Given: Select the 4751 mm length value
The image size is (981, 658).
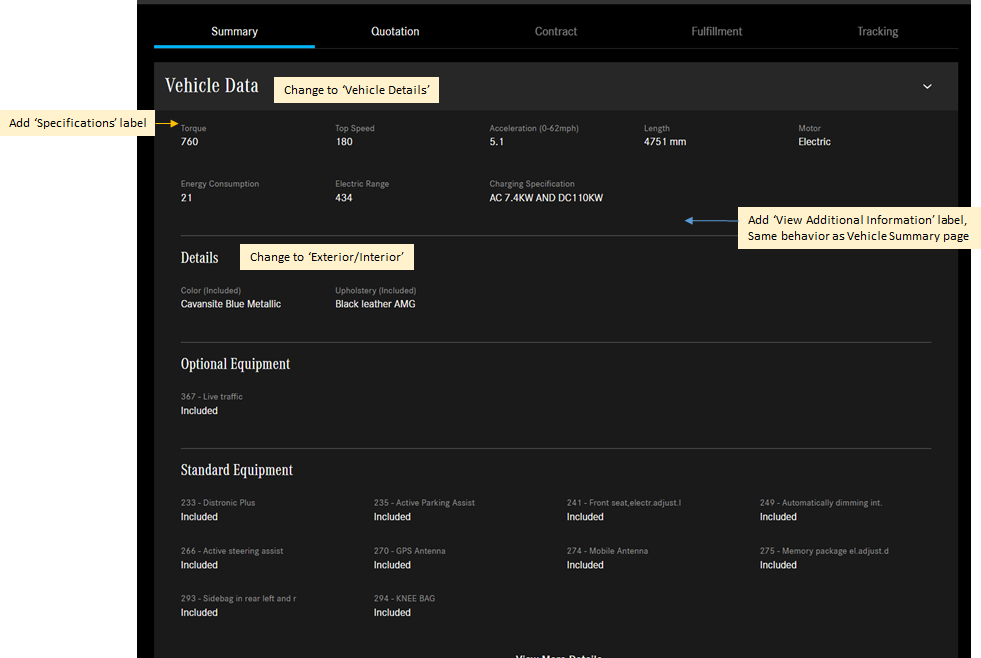Looking at the screenshot, I should (665, 142).
